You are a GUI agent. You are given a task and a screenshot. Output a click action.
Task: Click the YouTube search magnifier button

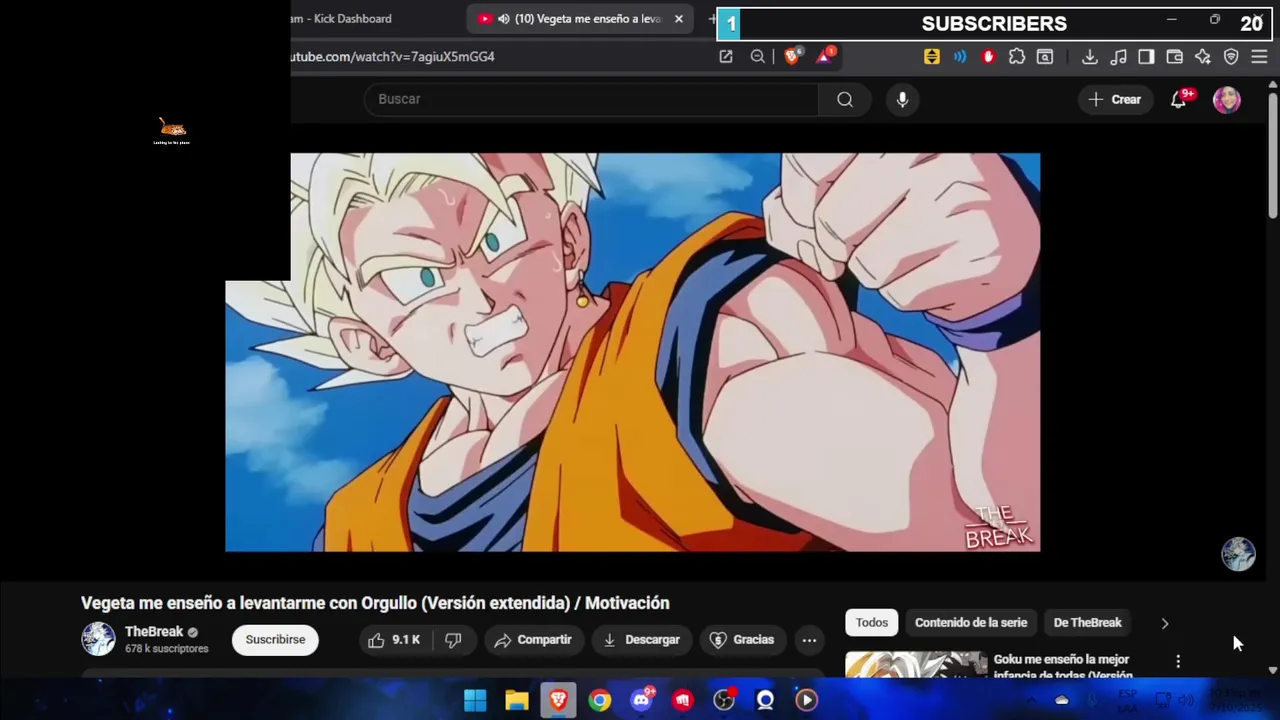point(845,99)
